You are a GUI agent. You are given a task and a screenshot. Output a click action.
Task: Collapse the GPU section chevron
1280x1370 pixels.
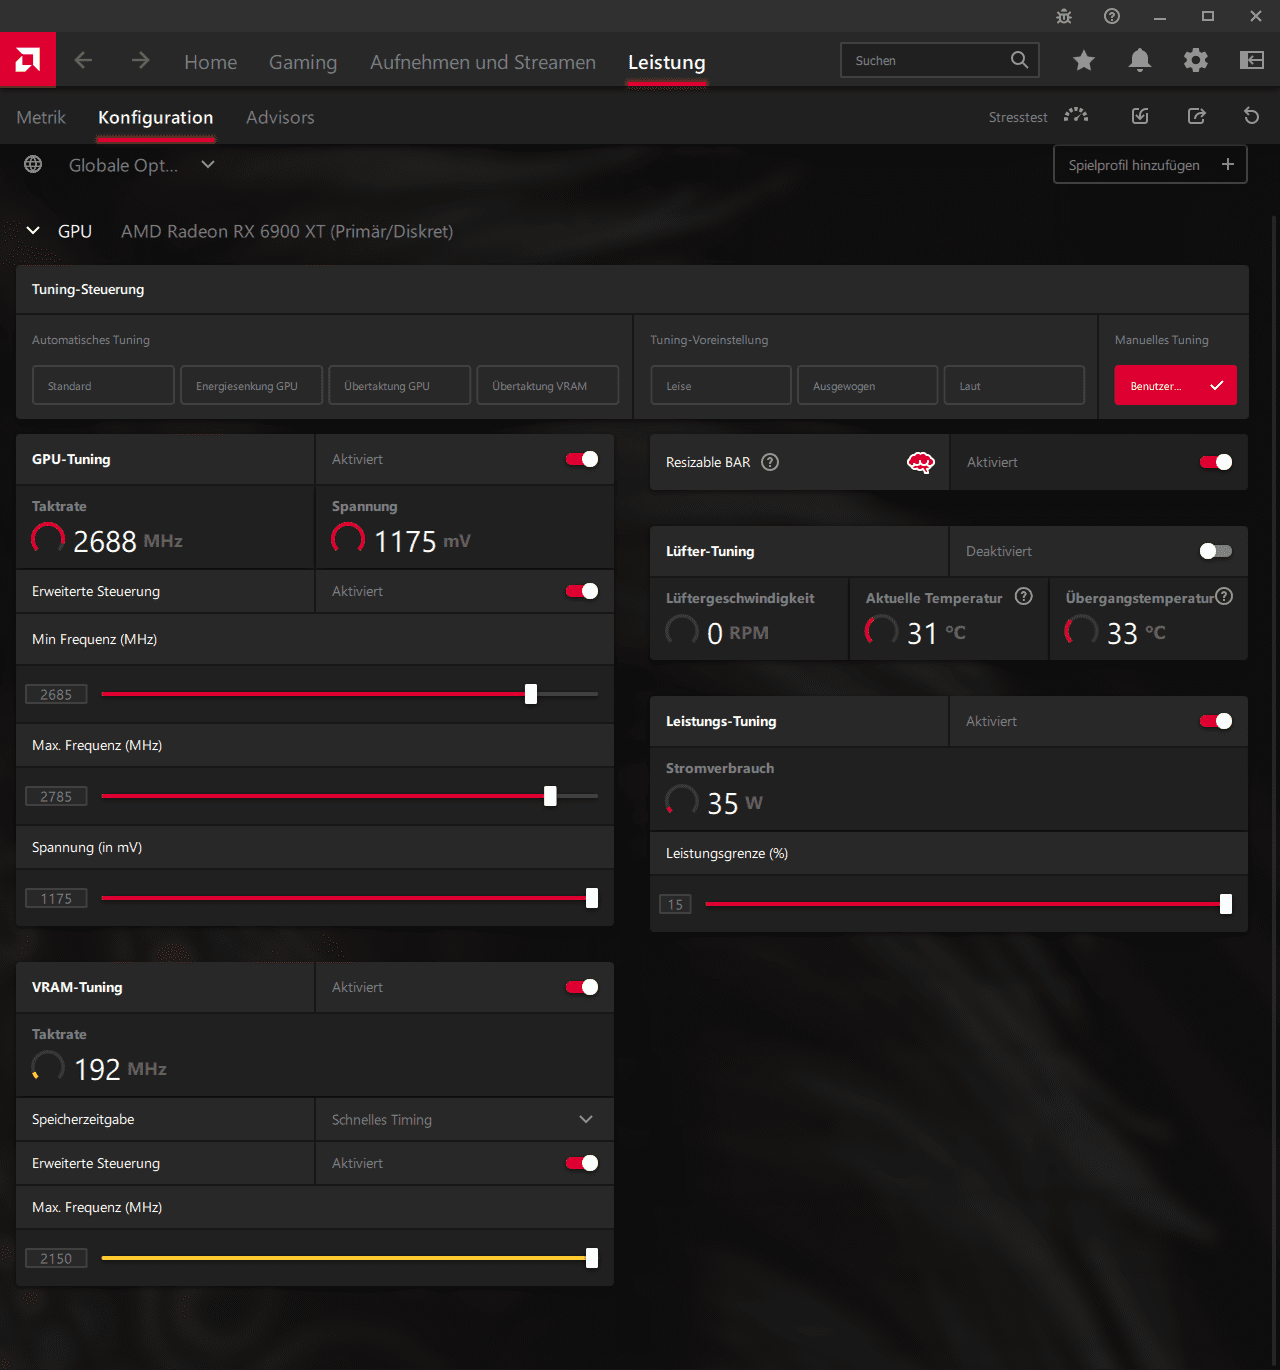[33, 230]
